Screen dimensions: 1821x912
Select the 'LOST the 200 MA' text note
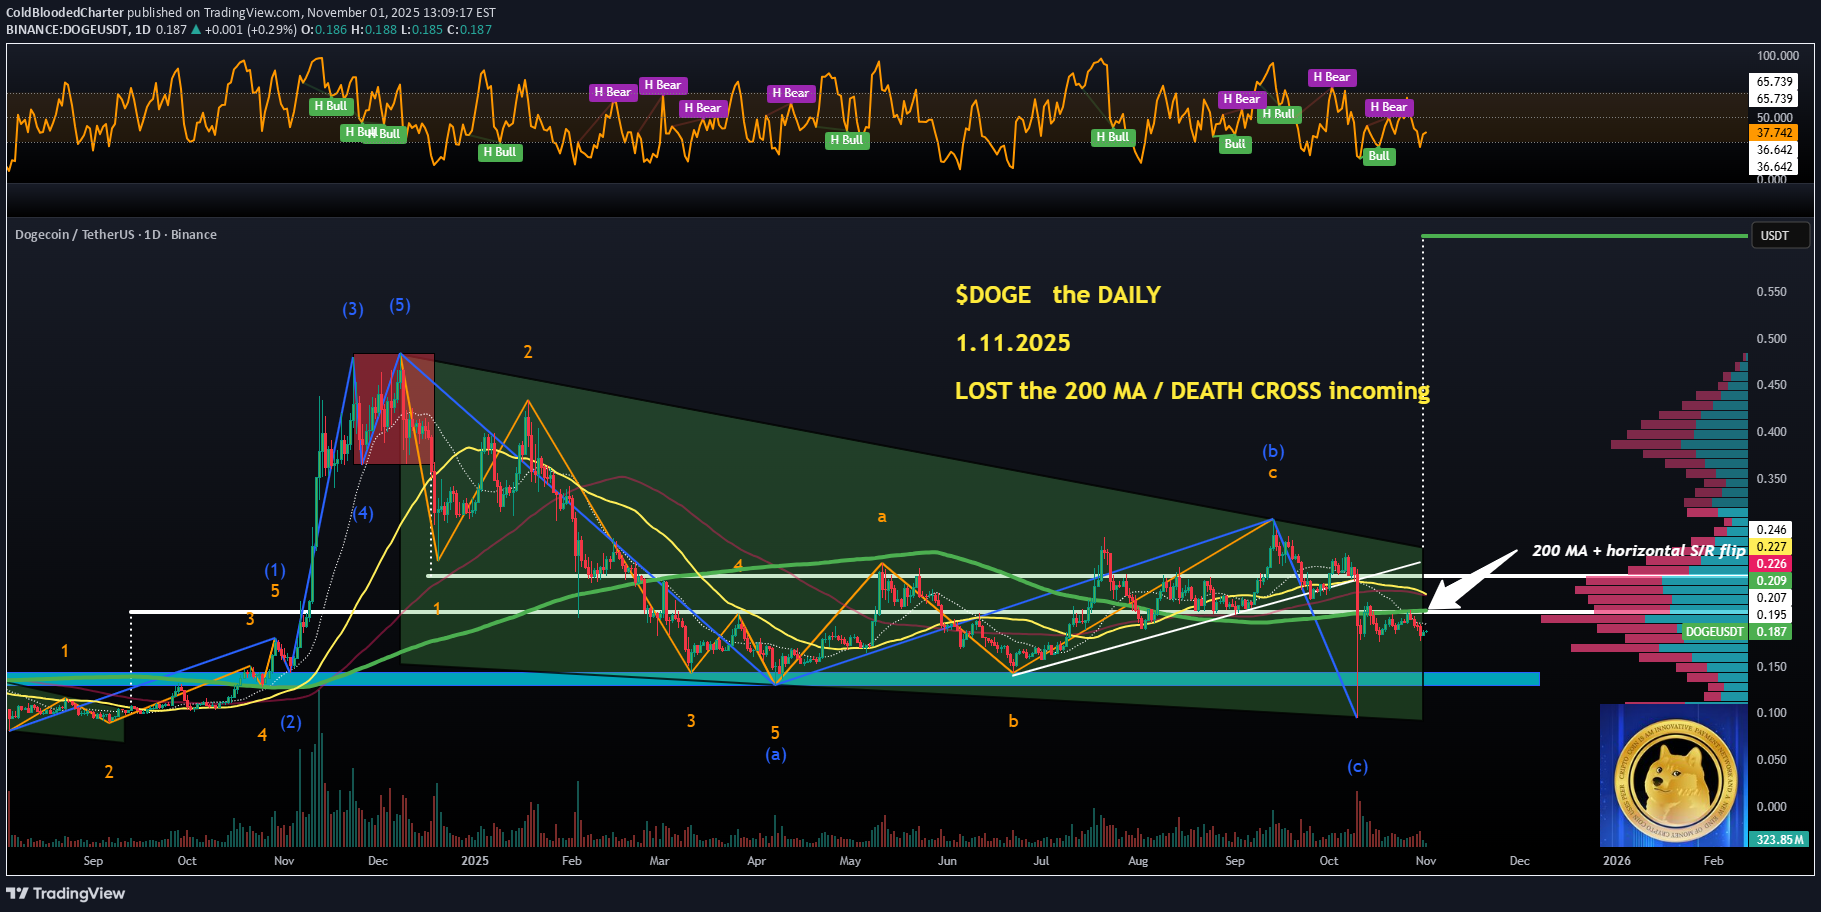click(x=1191, y=391)
